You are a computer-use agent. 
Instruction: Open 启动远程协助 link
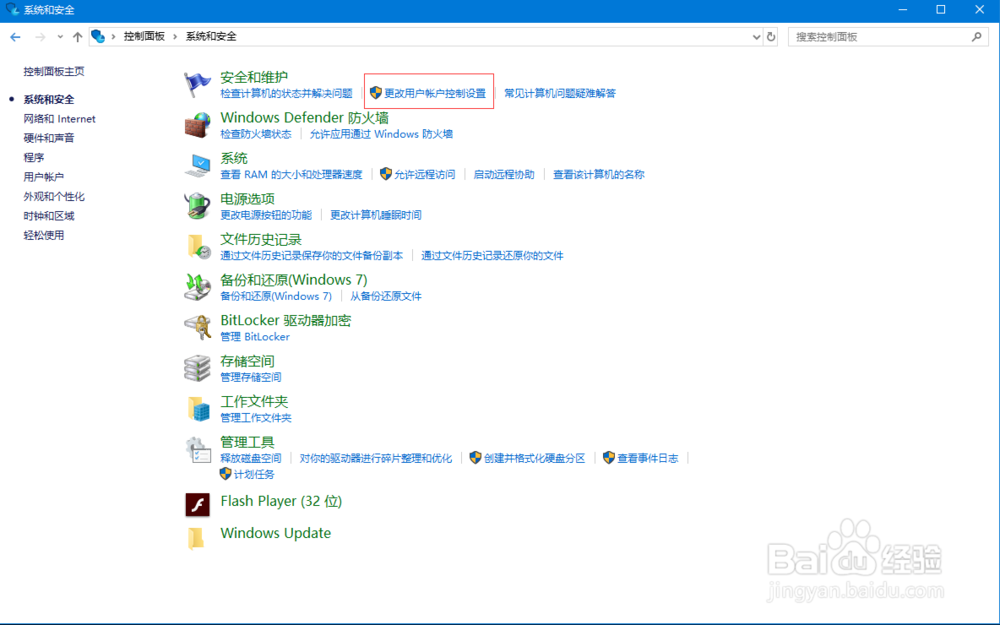[504, 174]
